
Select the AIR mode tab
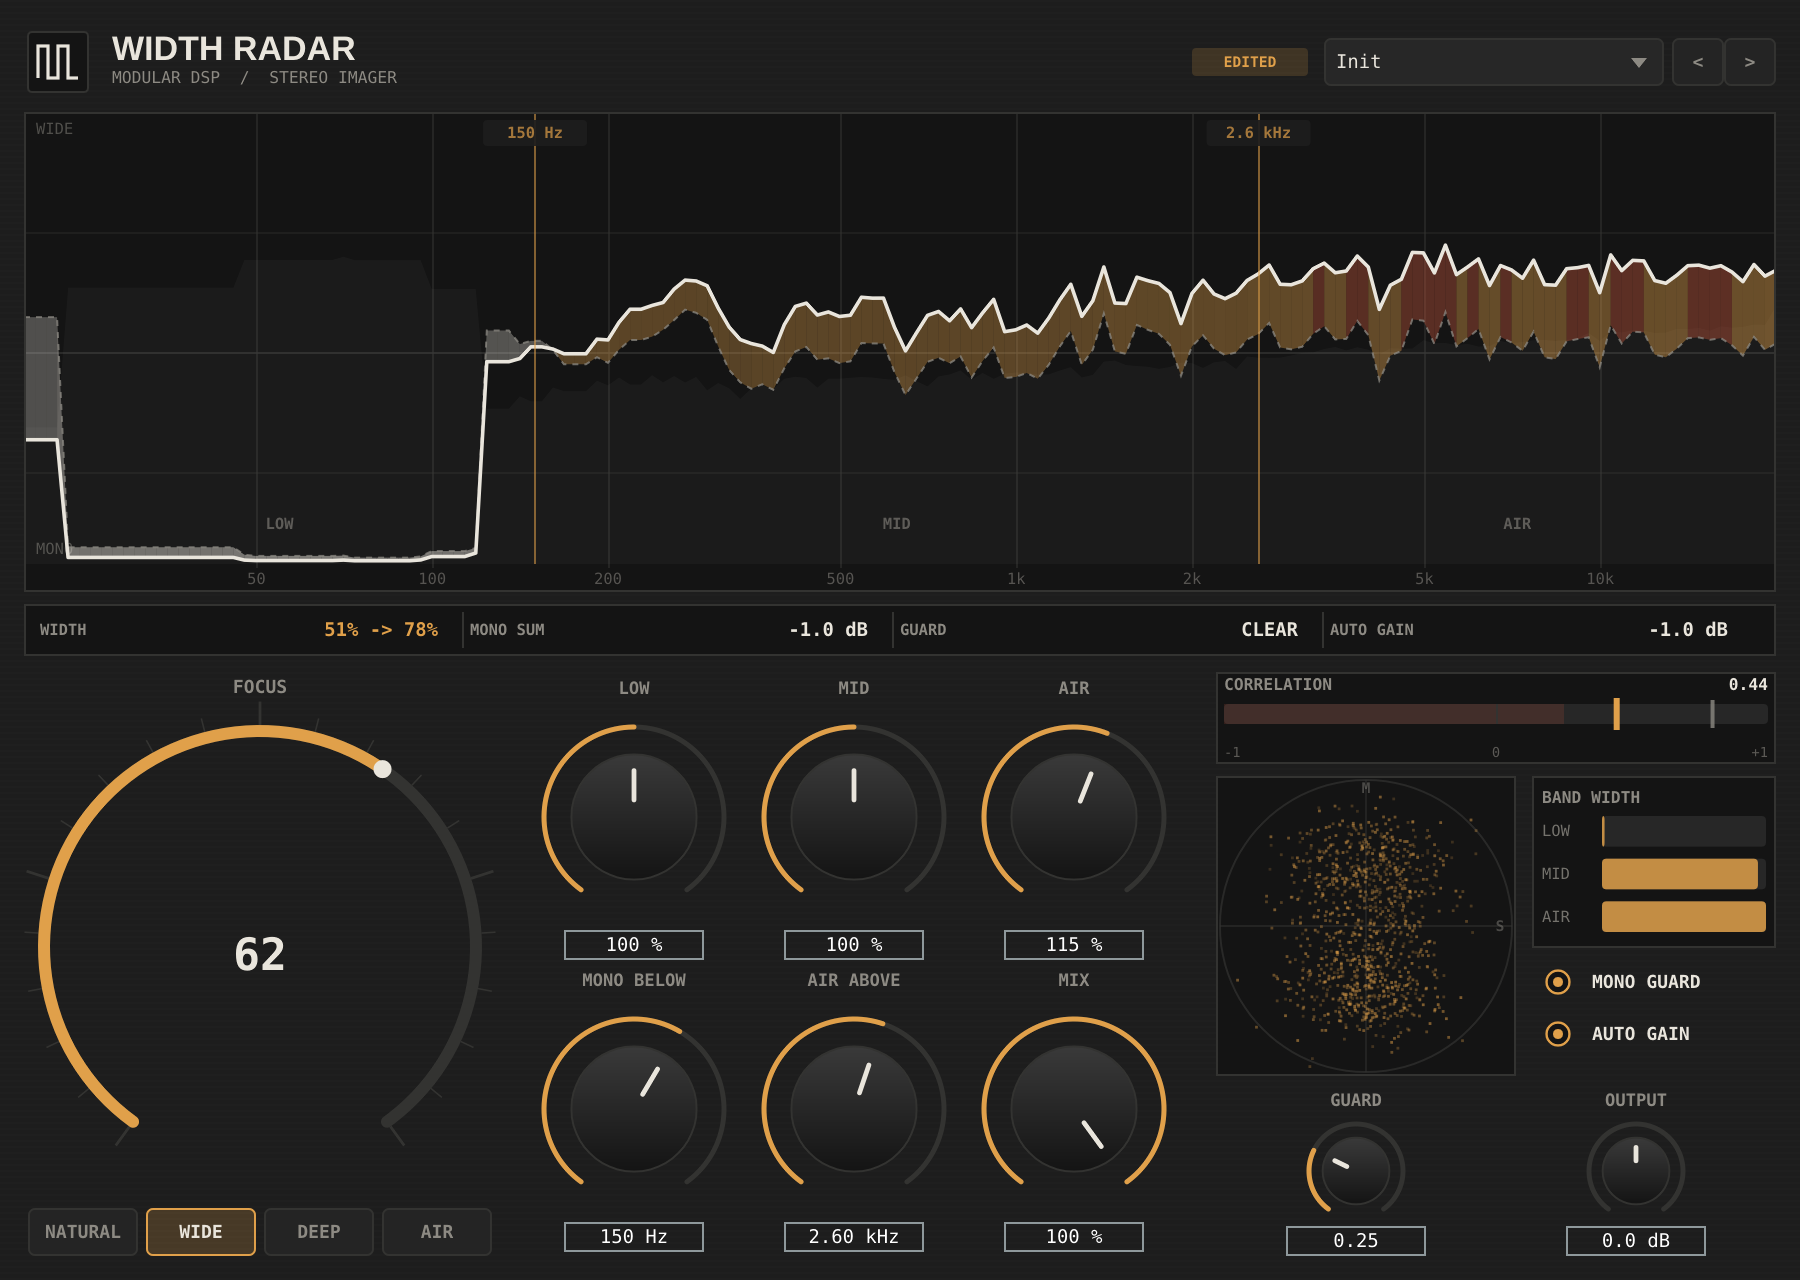(x=437, y=1232)
